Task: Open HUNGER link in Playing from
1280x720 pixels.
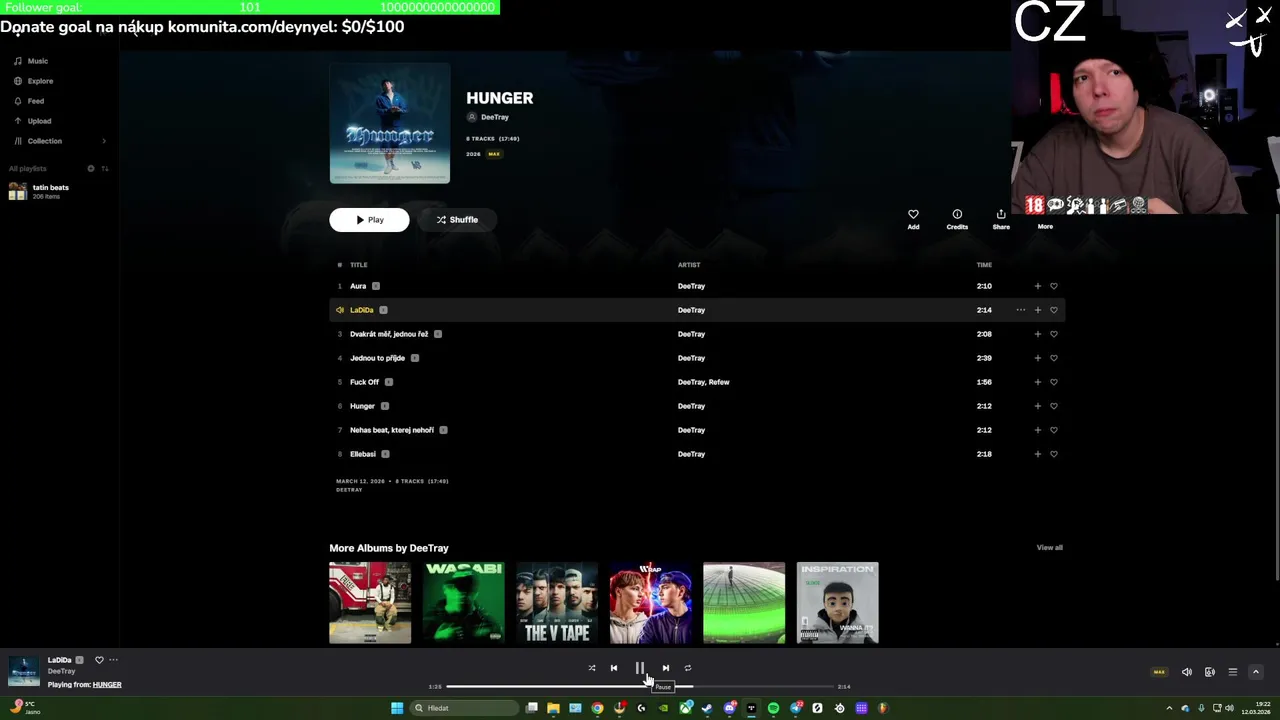Action: (x=107, y=685)
